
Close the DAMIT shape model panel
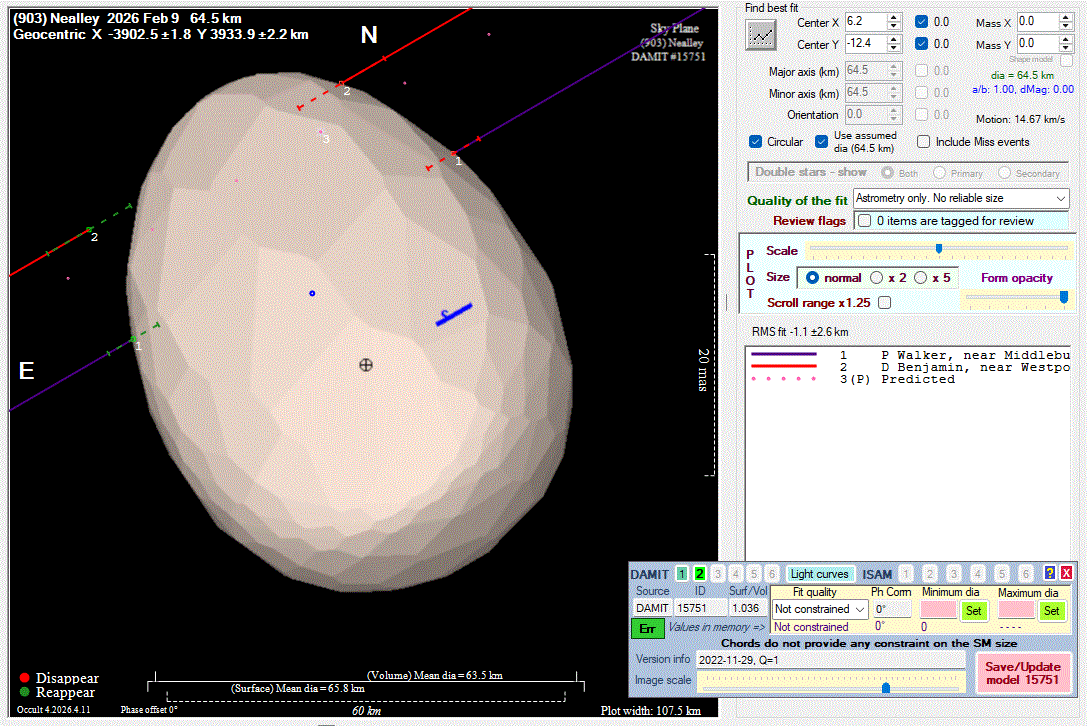[x=1066, y=573]
